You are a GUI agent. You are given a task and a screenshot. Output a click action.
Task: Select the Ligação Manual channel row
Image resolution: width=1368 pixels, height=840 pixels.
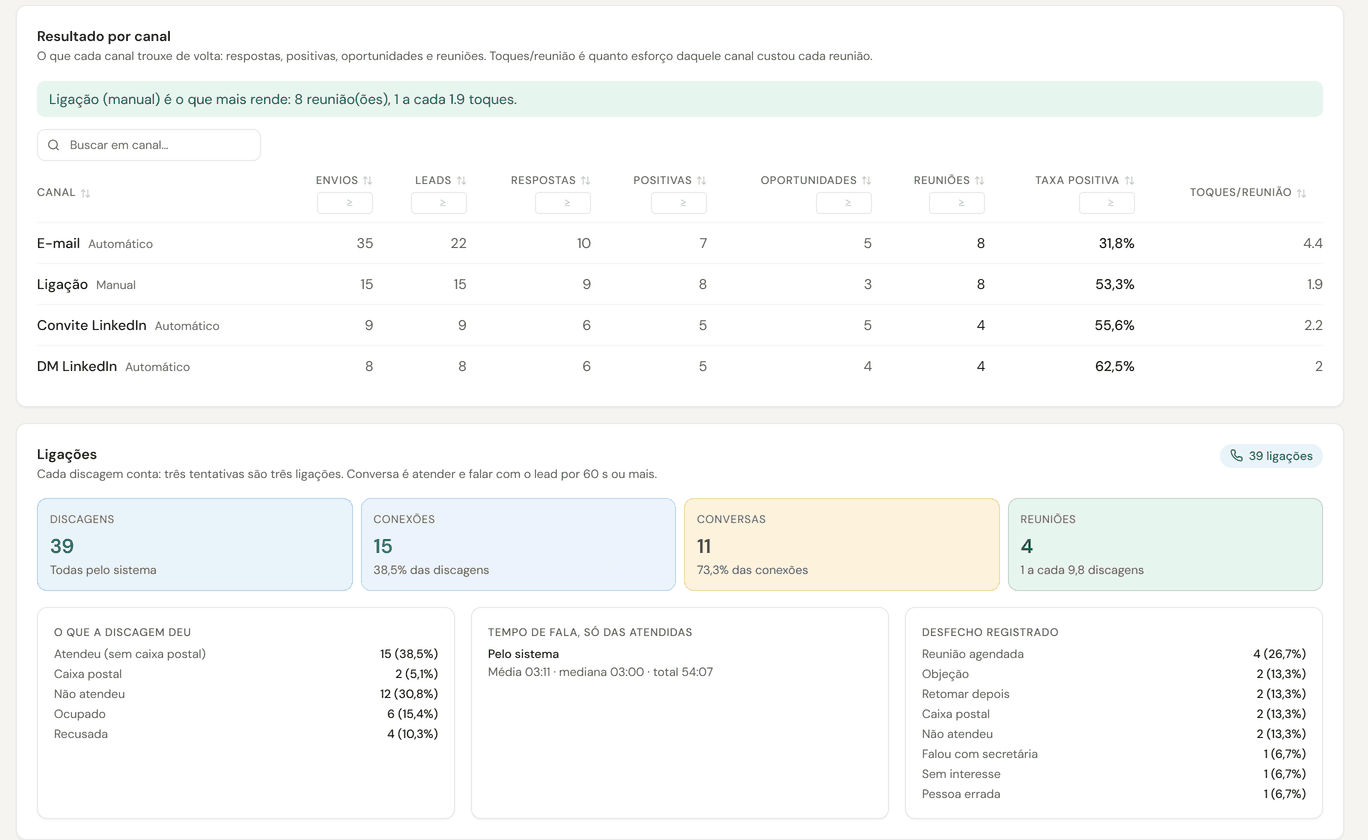680,285
